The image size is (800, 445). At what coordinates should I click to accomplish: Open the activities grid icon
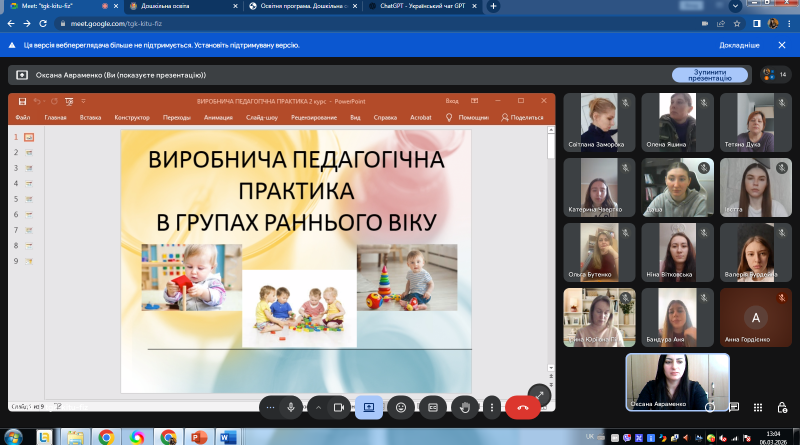pos(758,407)
